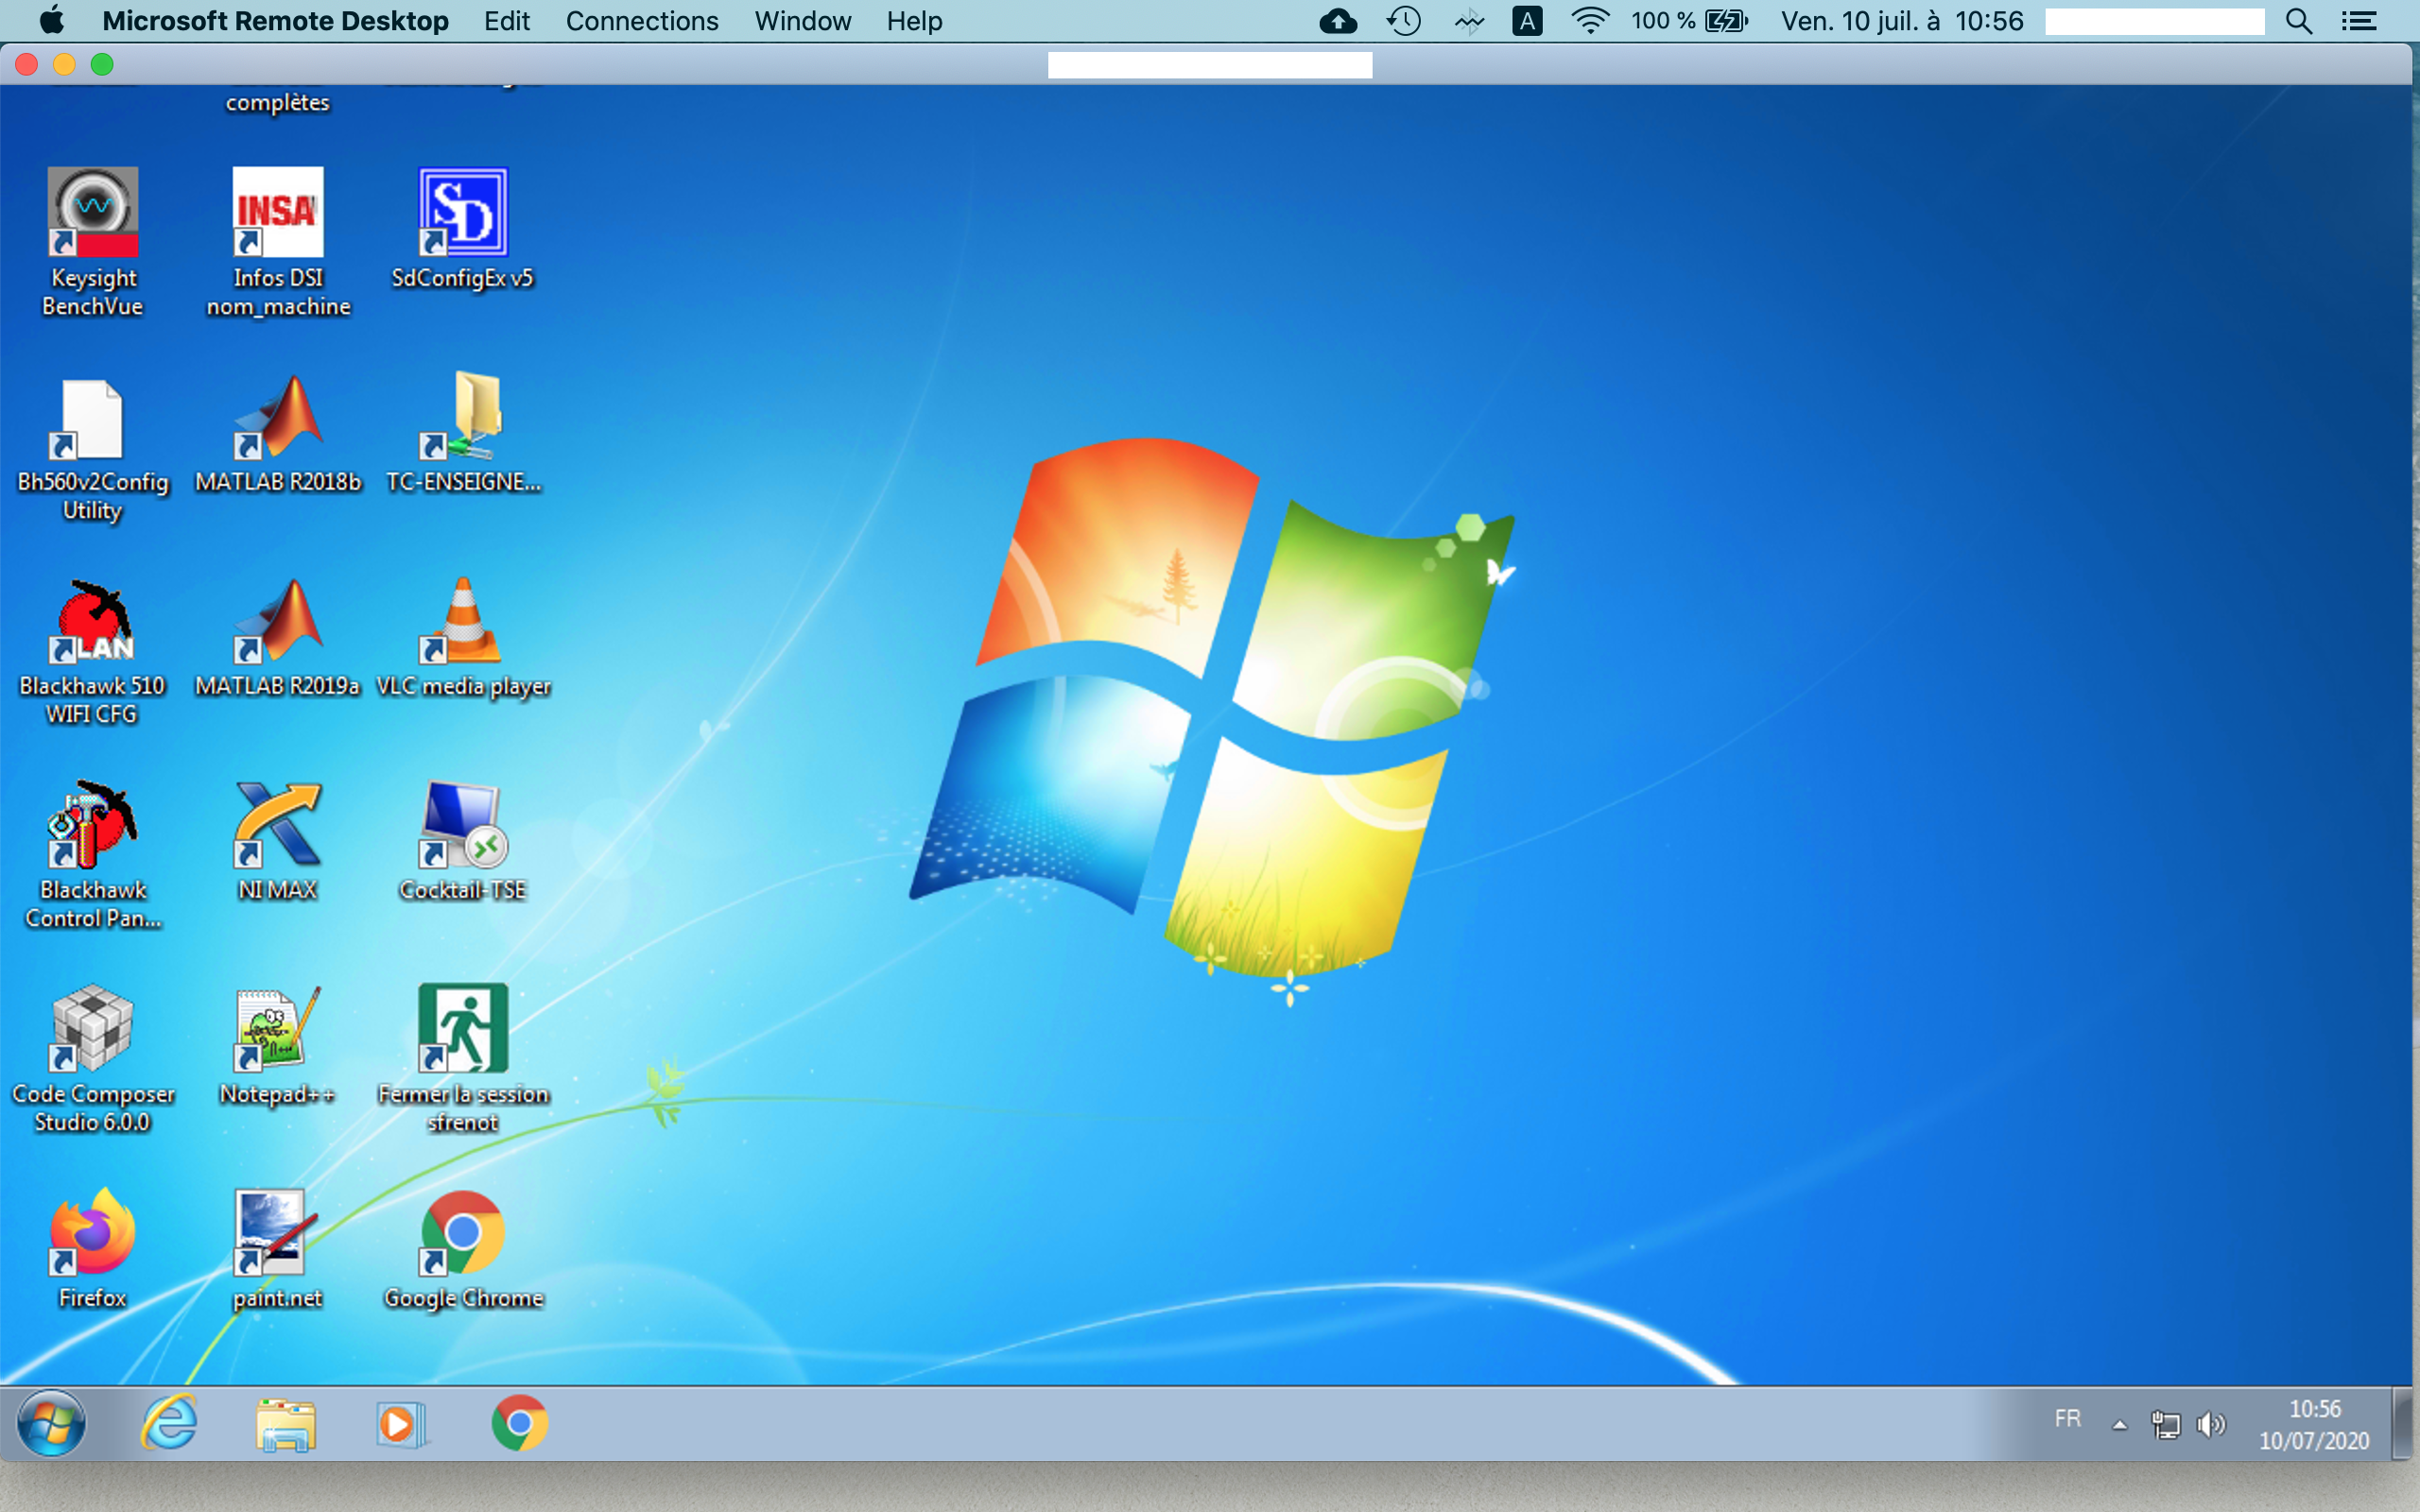
Task: Launch Chrome from the Windows taskbar
Action: (x=519, y=1423)
